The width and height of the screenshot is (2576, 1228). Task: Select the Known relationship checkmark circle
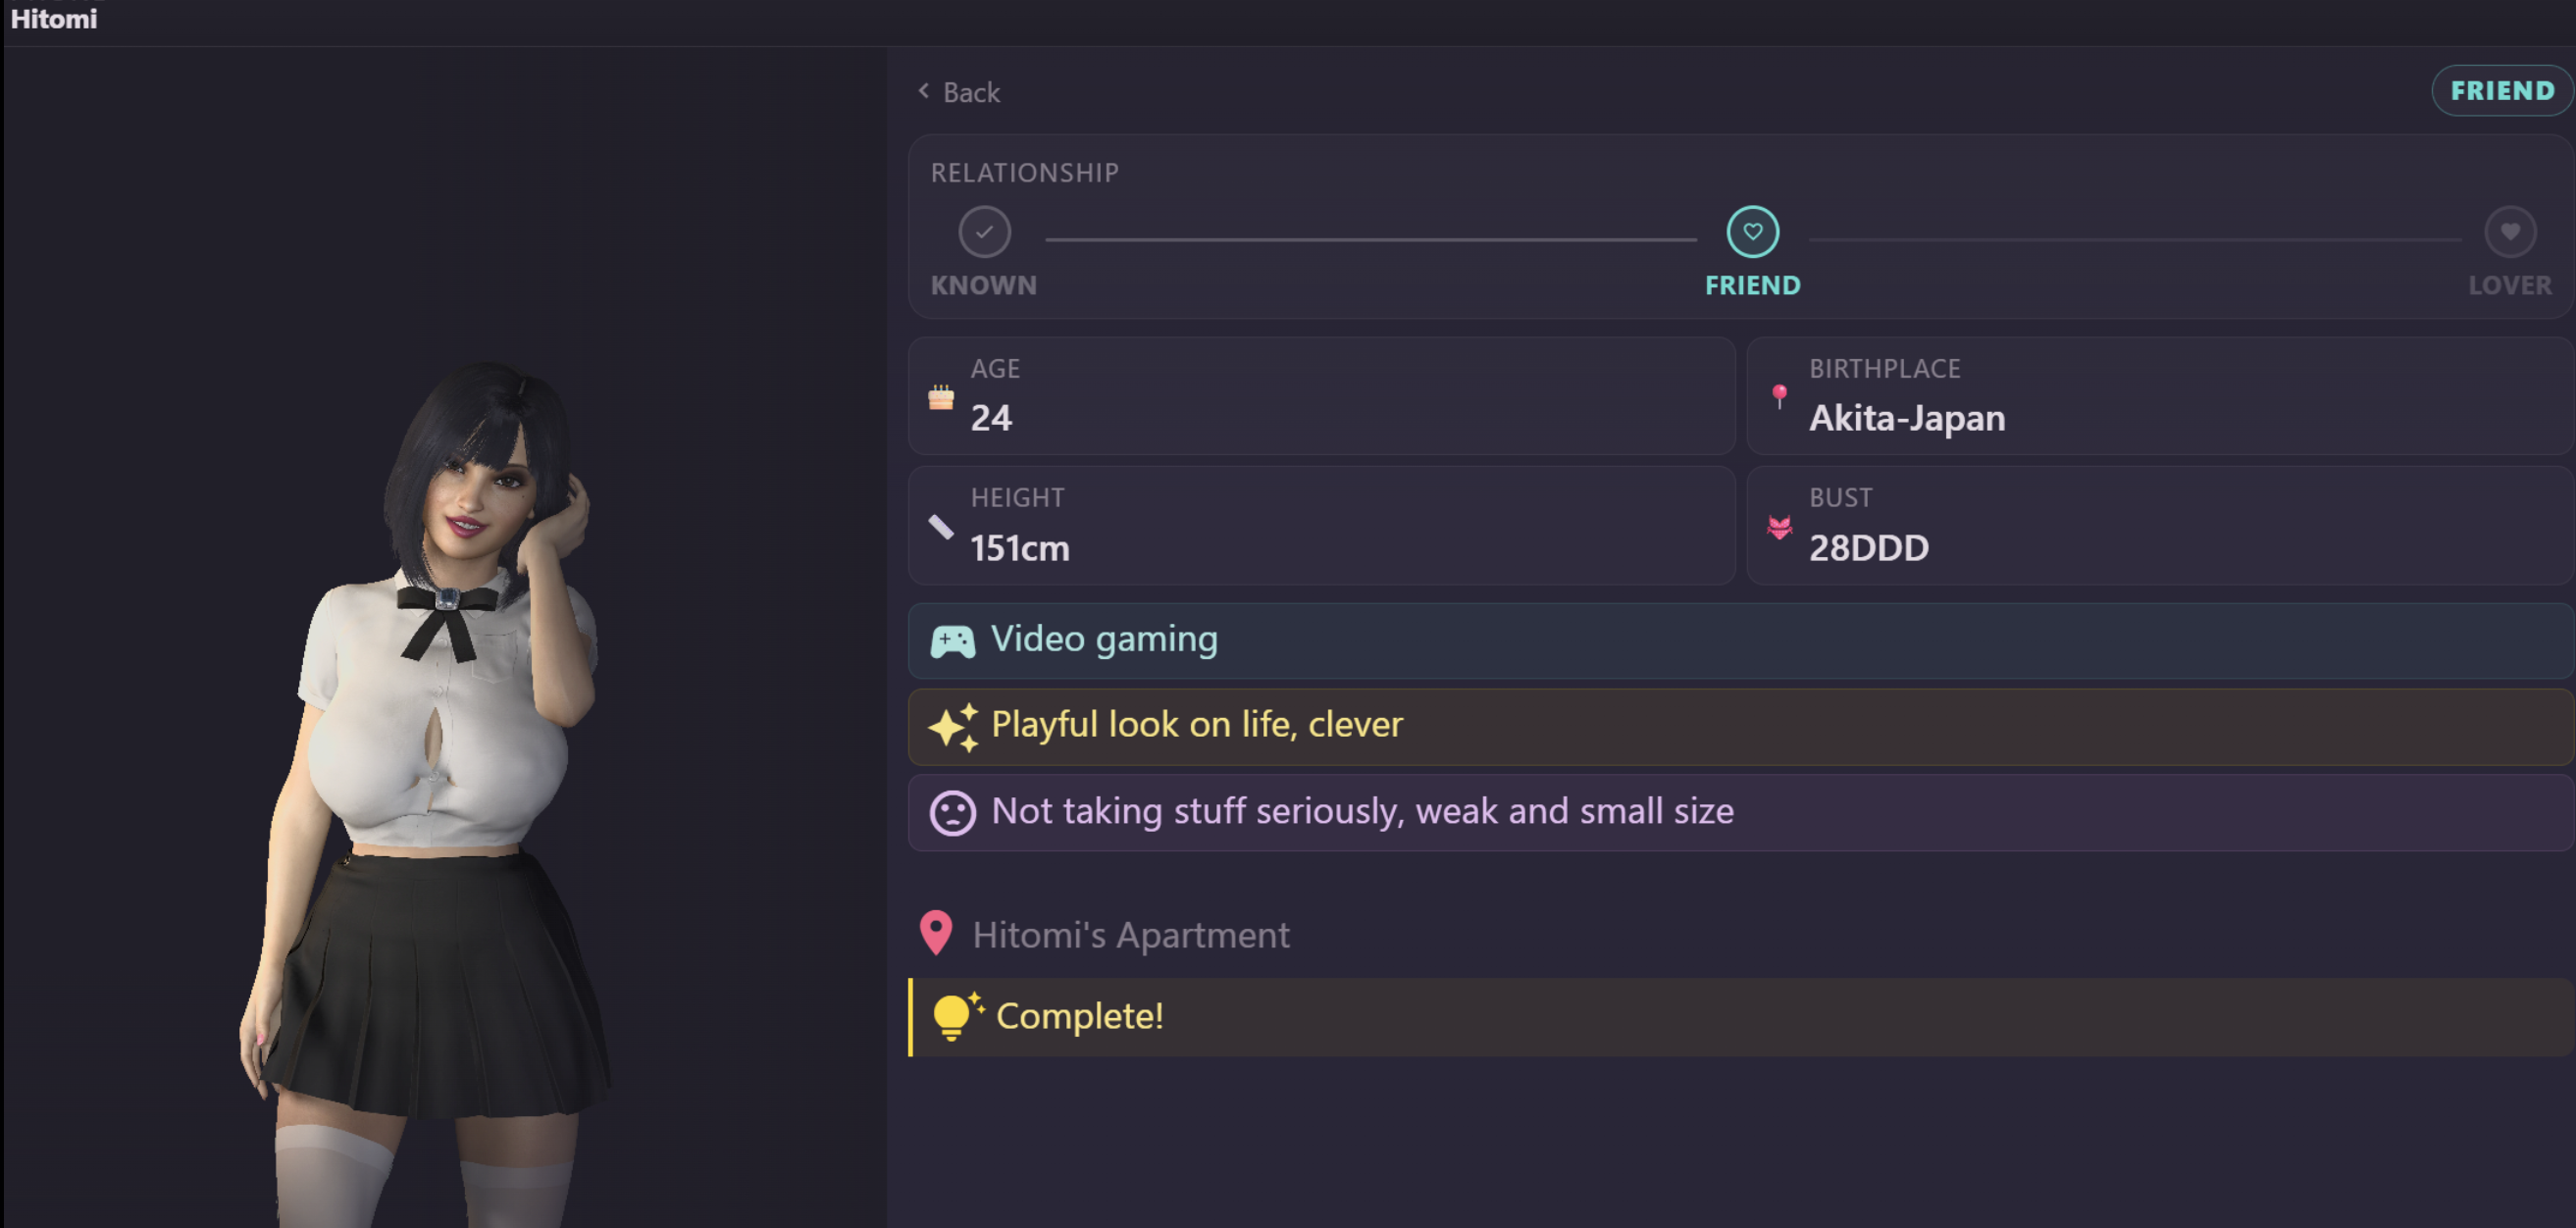pos(984,232)
